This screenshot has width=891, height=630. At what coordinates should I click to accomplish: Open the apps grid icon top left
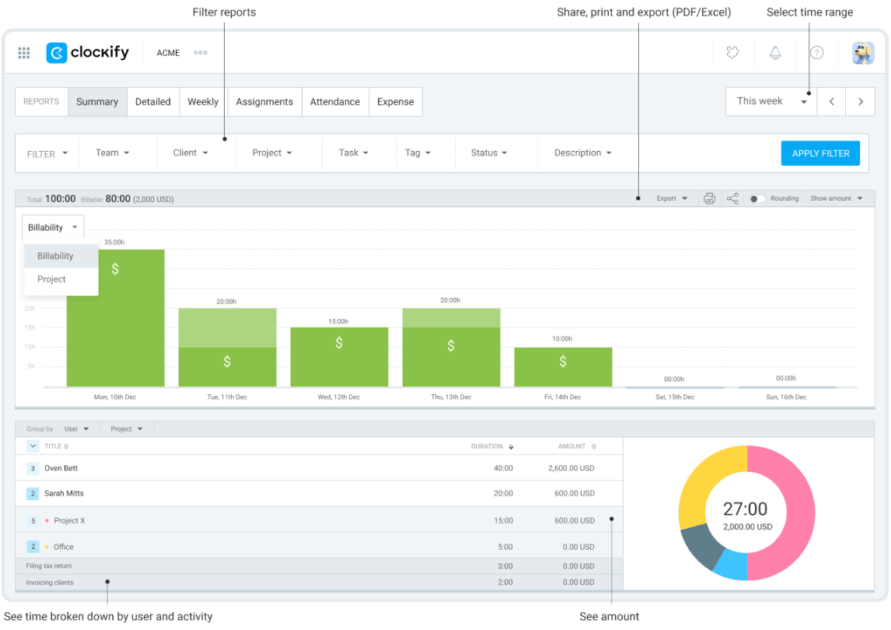pos(23,52)
